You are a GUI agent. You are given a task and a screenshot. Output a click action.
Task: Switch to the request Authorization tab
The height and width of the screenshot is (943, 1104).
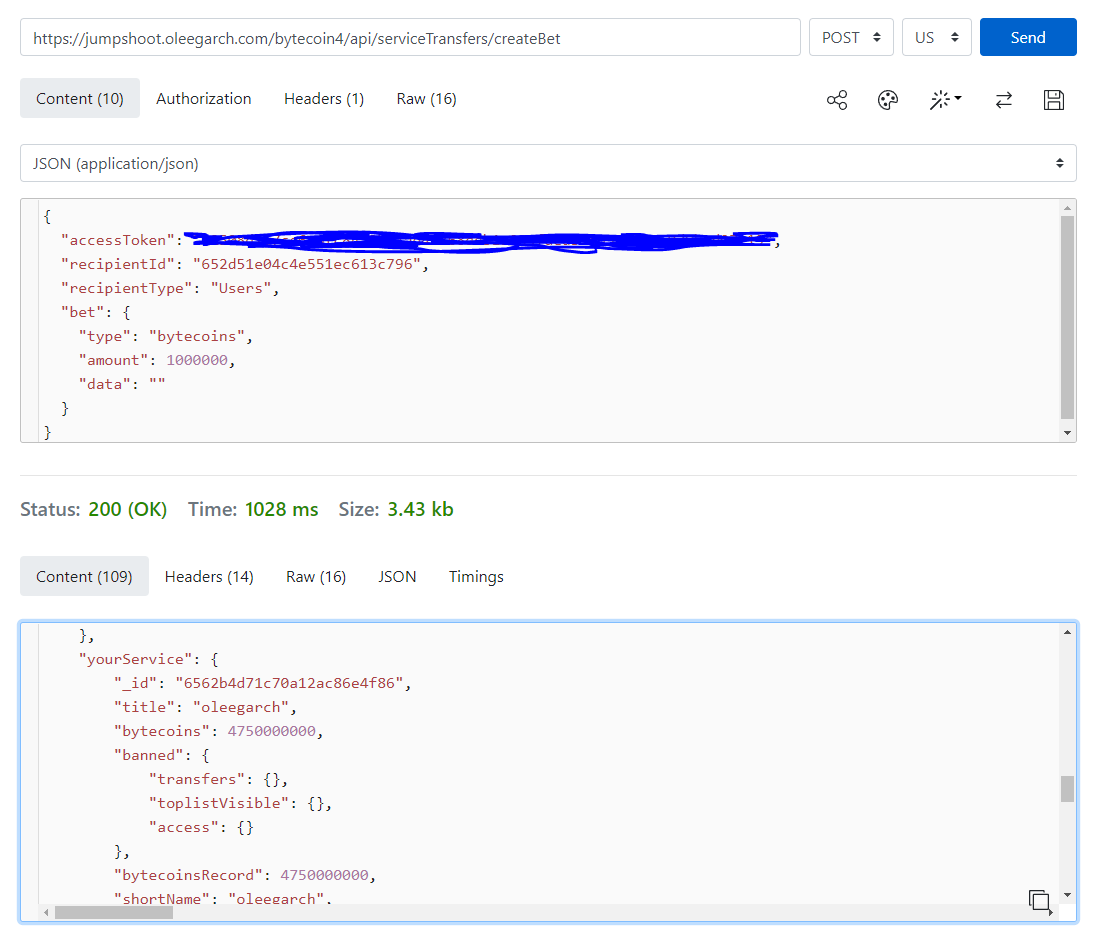[204, 98]
